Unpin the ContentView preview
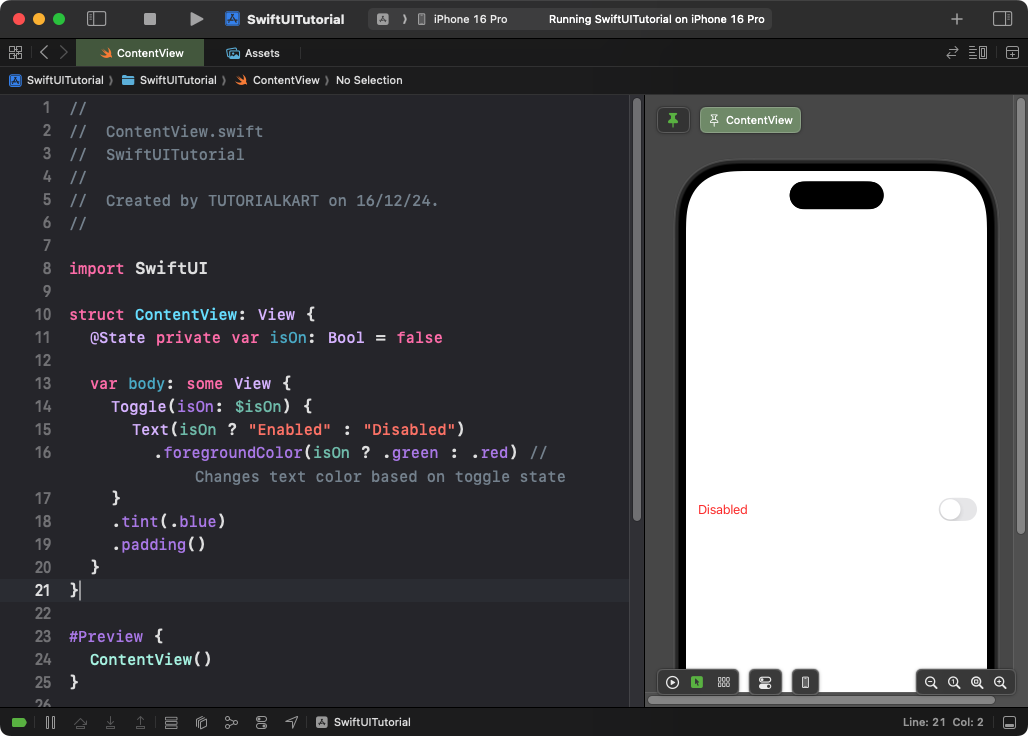 pos(673,119)
